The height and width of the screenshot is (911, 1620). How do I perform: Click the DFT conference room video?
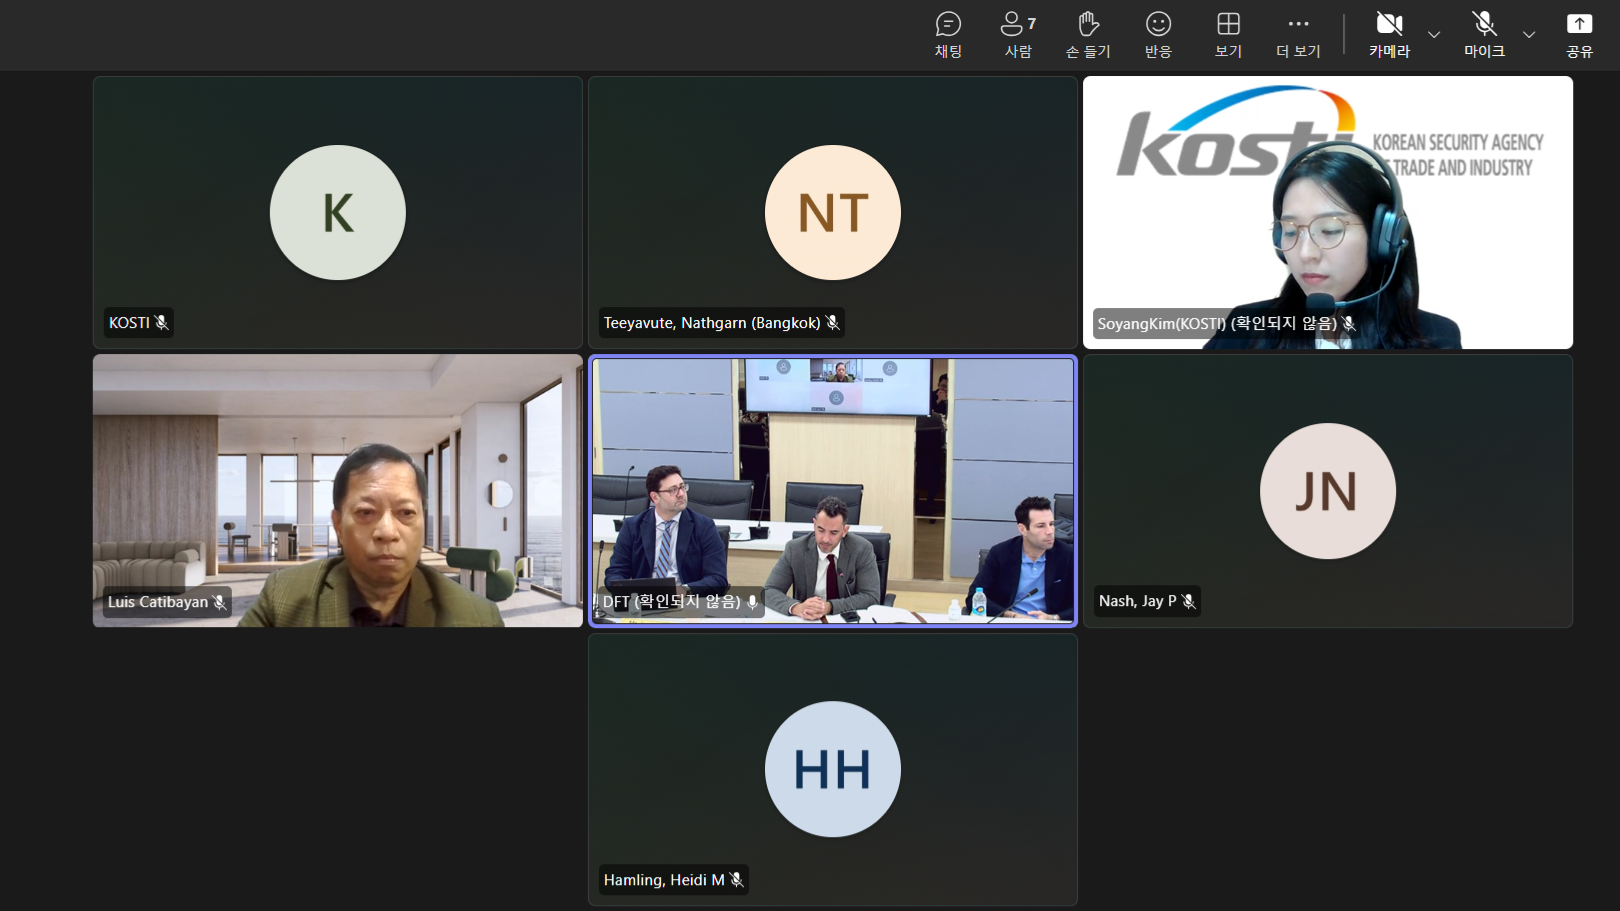(x=832, y=490)
